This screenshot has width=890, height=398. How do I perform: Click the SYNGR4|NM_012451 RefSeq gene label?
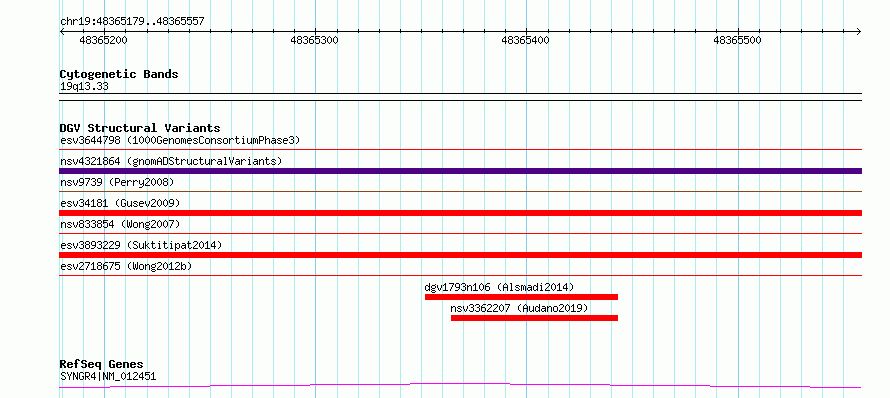pos(108,376)
